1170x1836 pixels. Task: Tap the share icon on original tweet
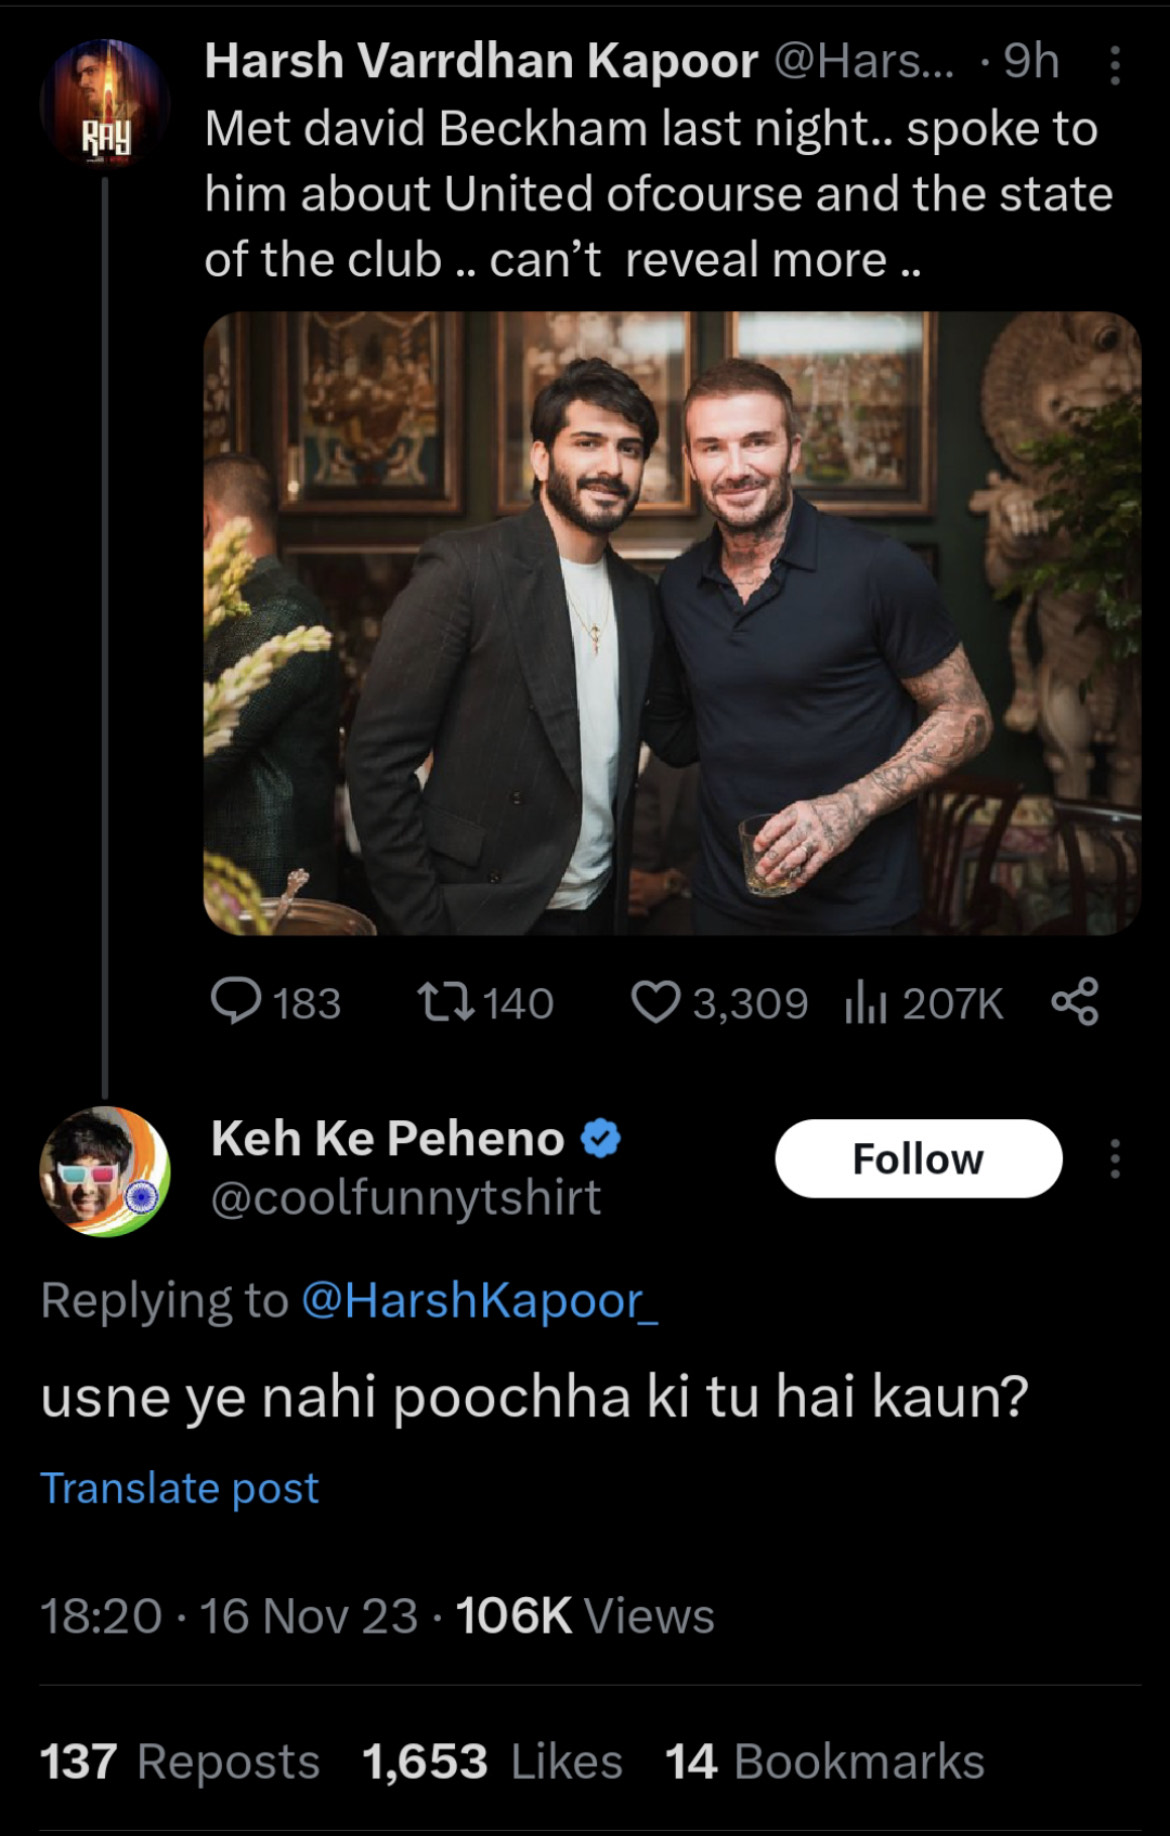1075,1002
